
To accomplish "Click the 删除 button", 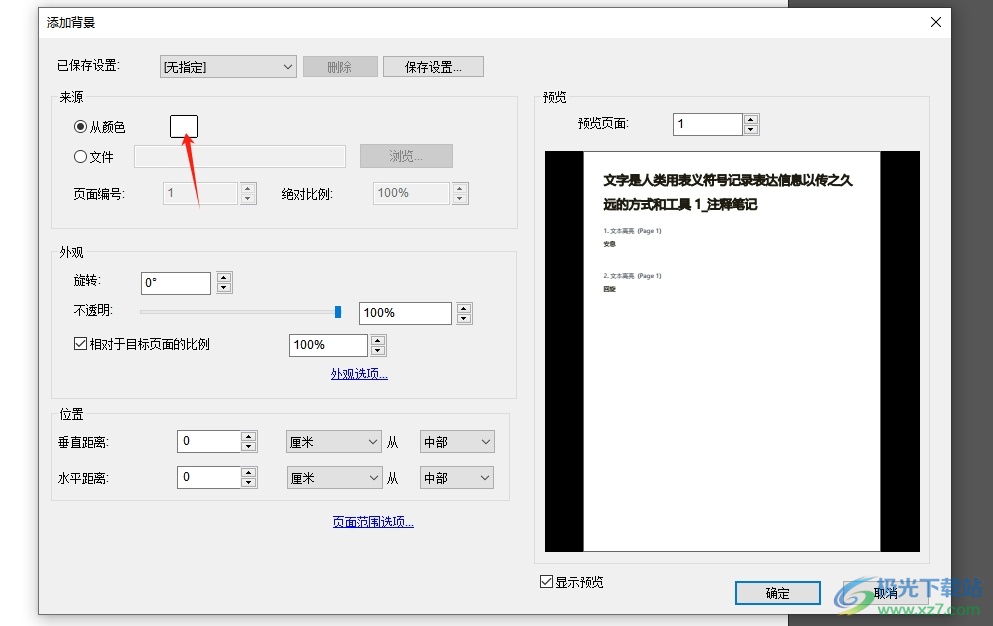I will (340, 67).
